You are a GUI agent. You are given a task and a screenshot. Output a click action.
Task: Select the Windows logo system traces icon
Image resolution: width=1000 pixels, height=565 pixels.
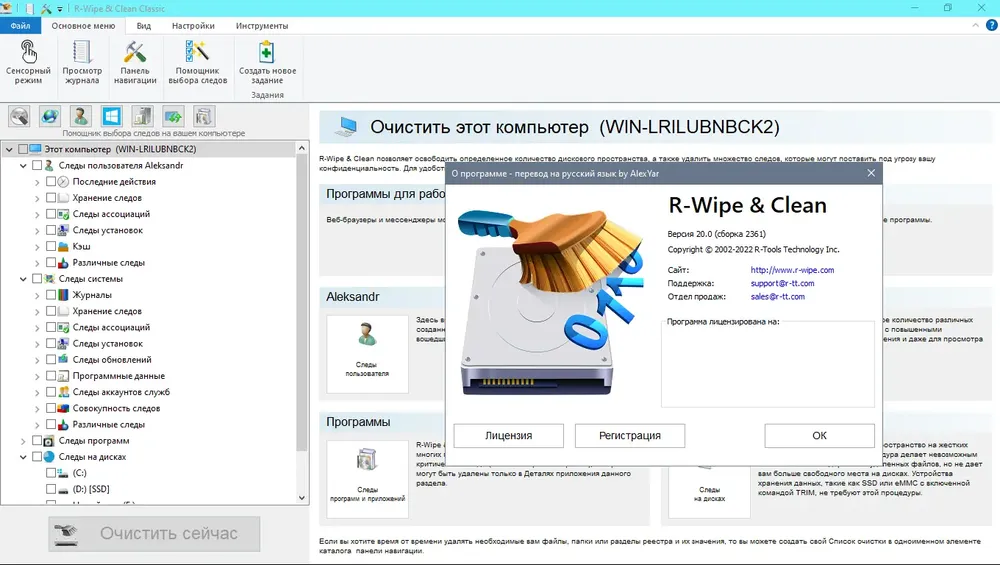pyautogui.click(x=112, y=116)
